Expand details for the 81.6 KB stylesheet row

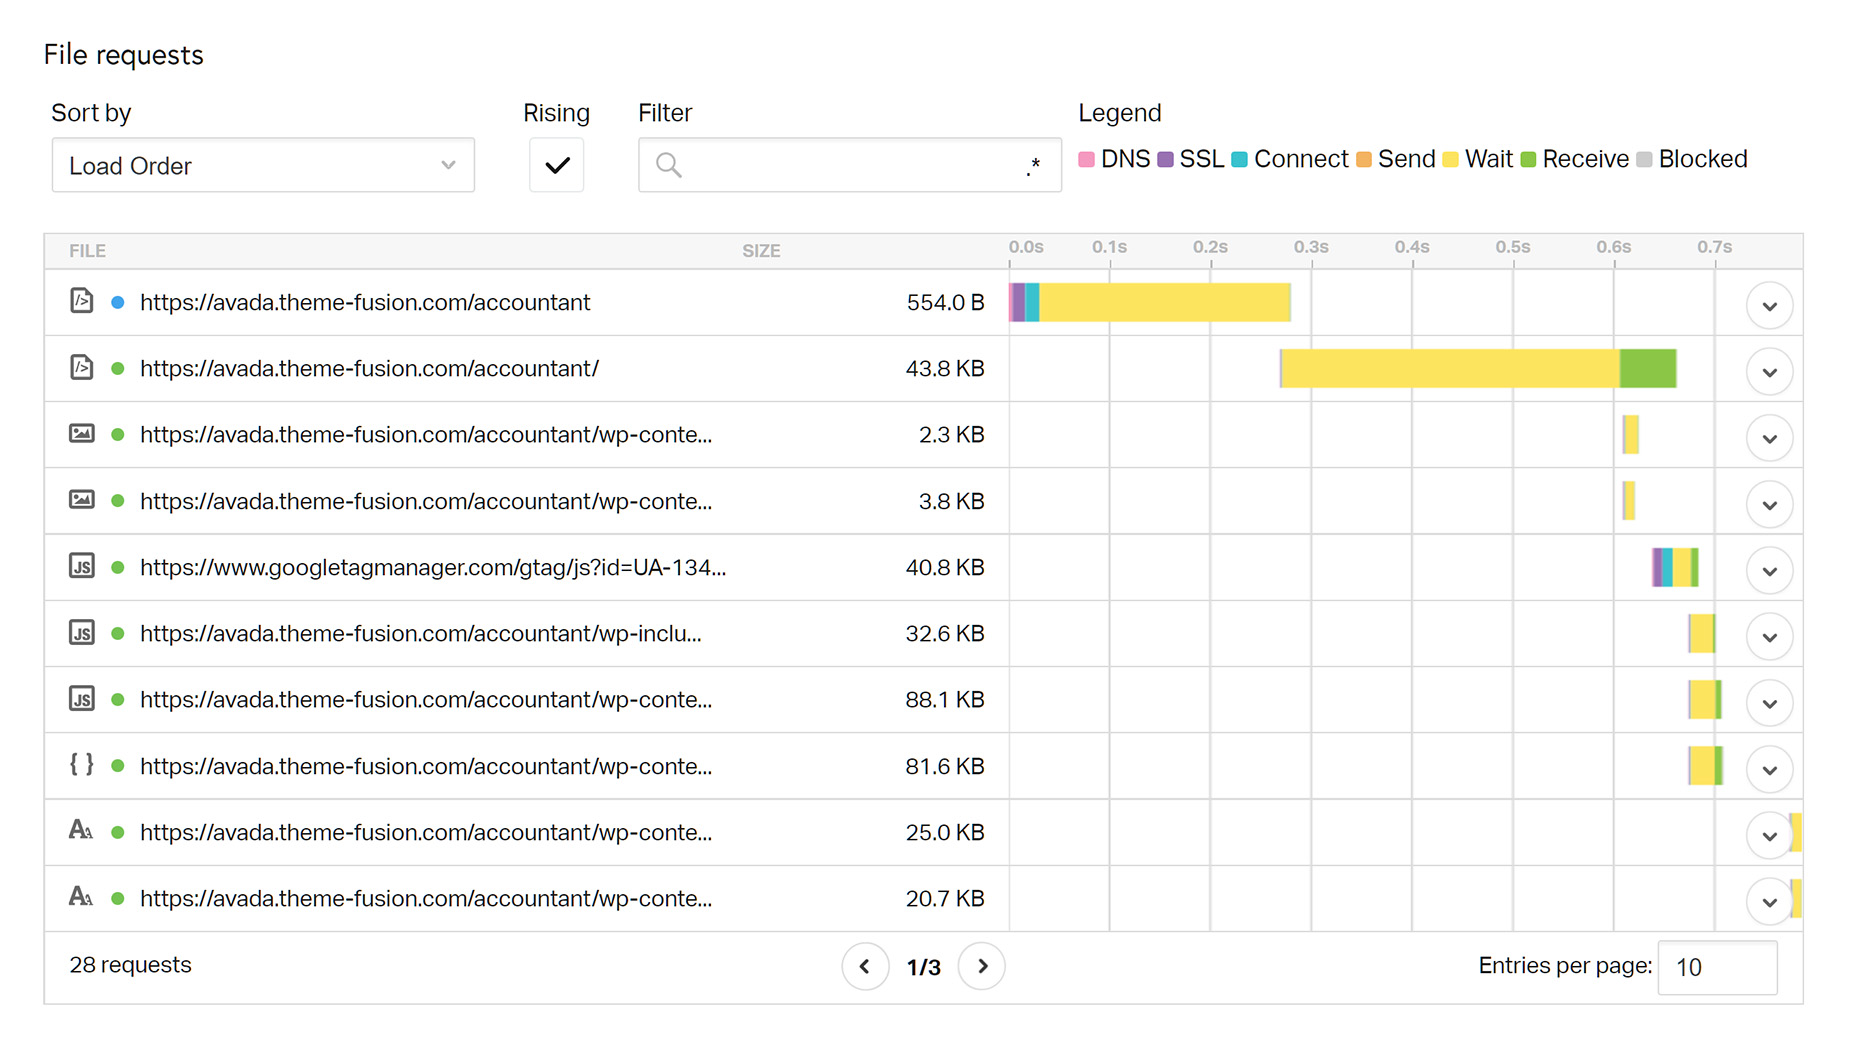(1769, 769)
